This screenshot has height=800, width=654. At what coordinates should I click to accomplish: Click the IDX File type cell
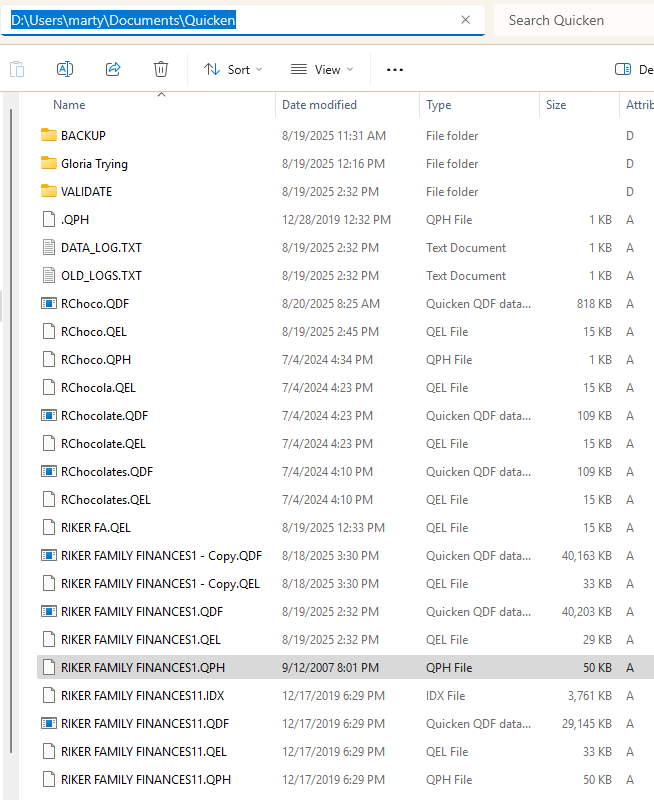(446, 696)
